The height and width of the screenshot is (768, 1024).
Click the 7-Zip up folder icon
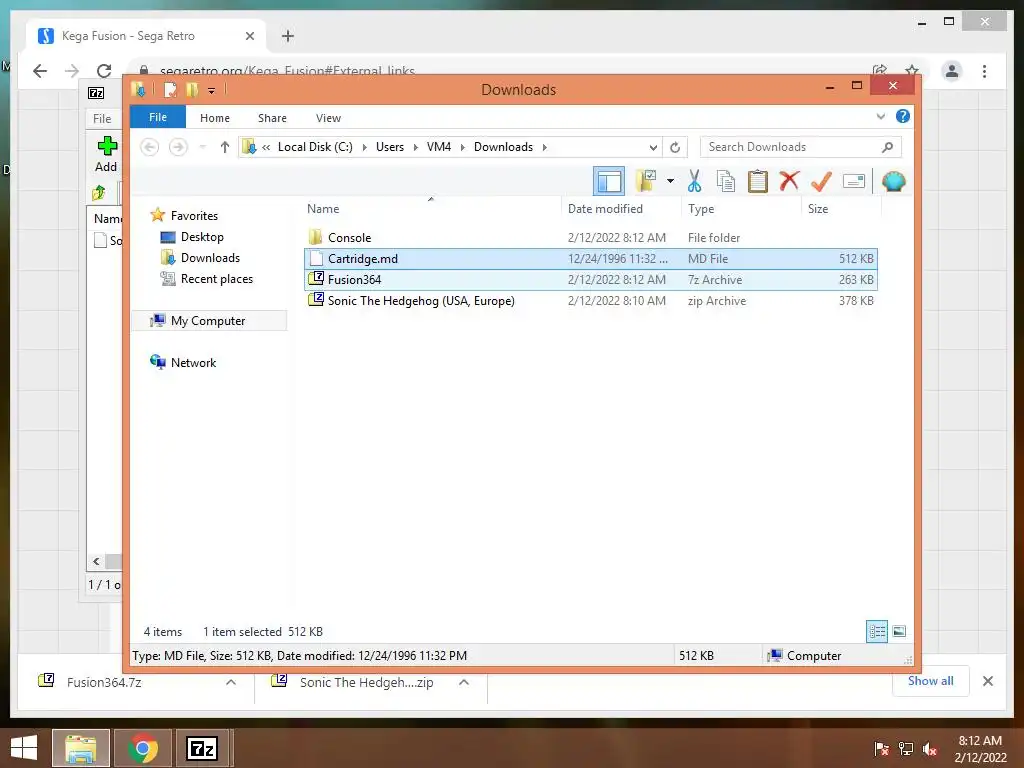pos(99,192)
